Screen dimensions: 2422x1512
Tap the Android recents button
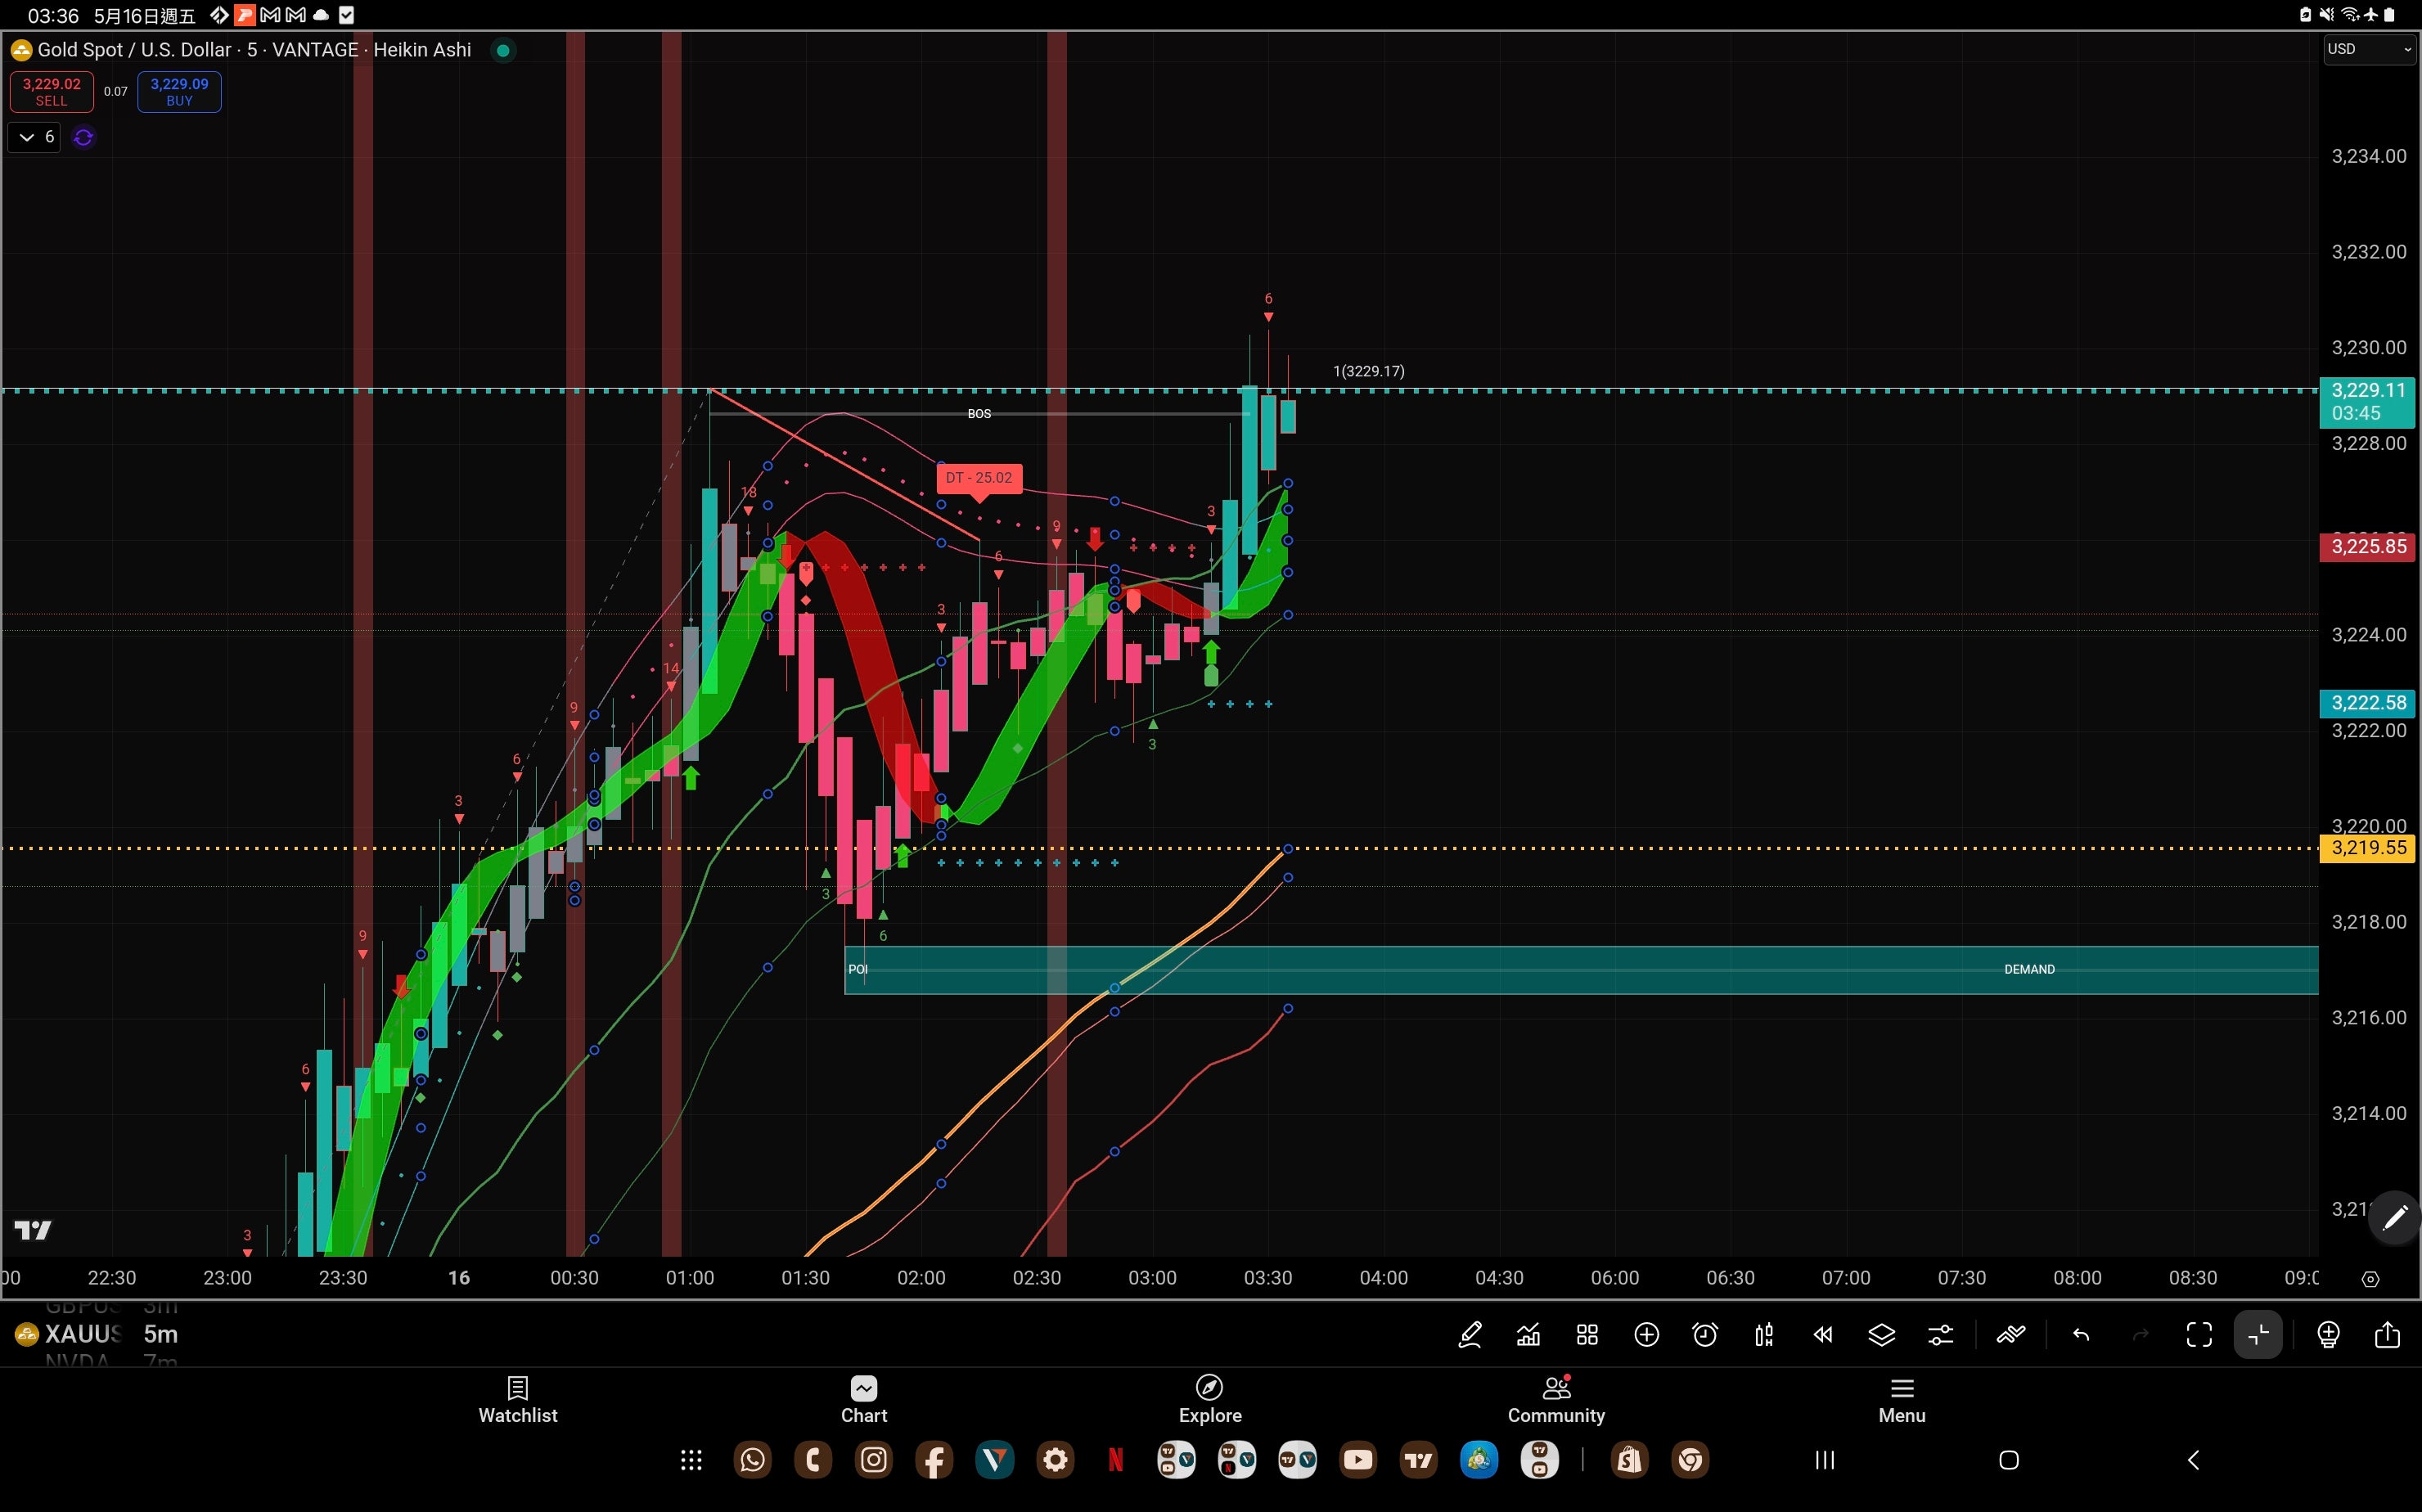pos(1825,1460)
